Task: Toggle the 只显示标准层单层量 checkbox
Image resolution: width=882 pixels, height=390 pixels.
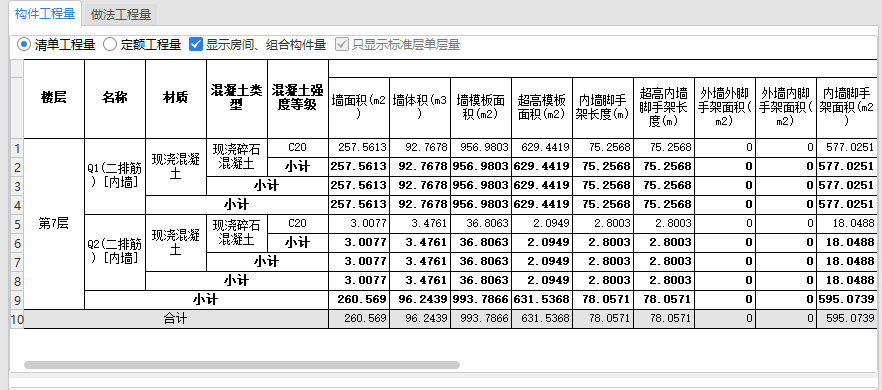Action: tap(342, 44)
